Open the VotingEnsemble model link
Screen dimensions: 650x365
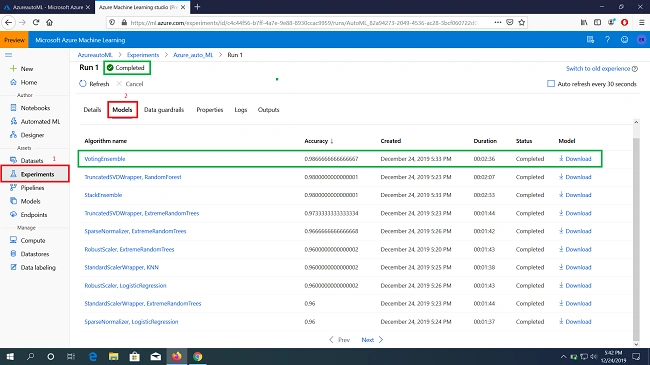point(104,159)
